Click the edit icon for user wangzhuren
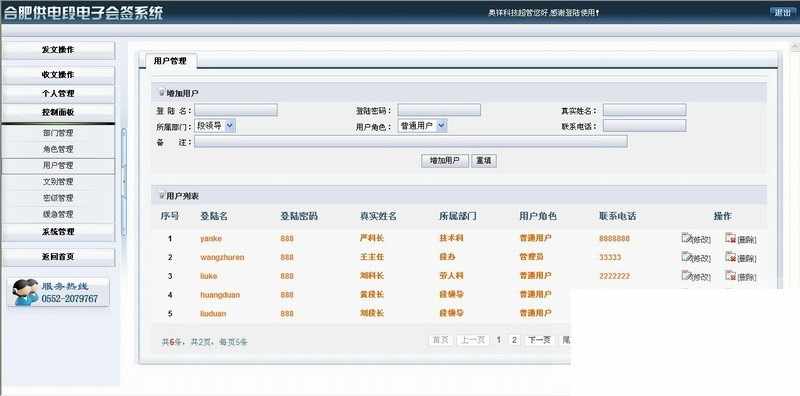The width and height of the screenshot is (800, 396). click(x=686, y=257)
